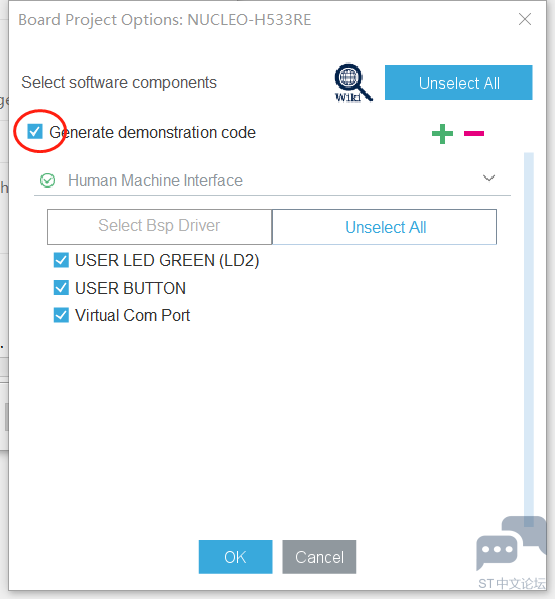Close the Board Project Options dialog
Viewport: 555px width, 599px height.
click(525, 19)
